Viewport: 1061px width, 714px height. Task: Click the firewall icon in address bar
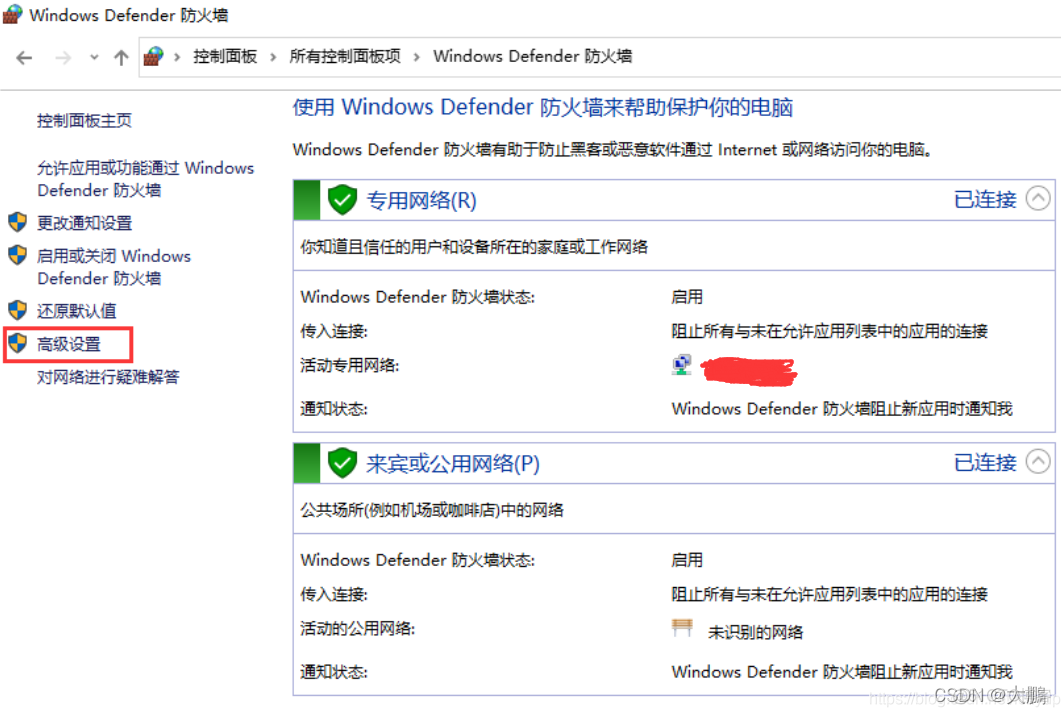154,56
